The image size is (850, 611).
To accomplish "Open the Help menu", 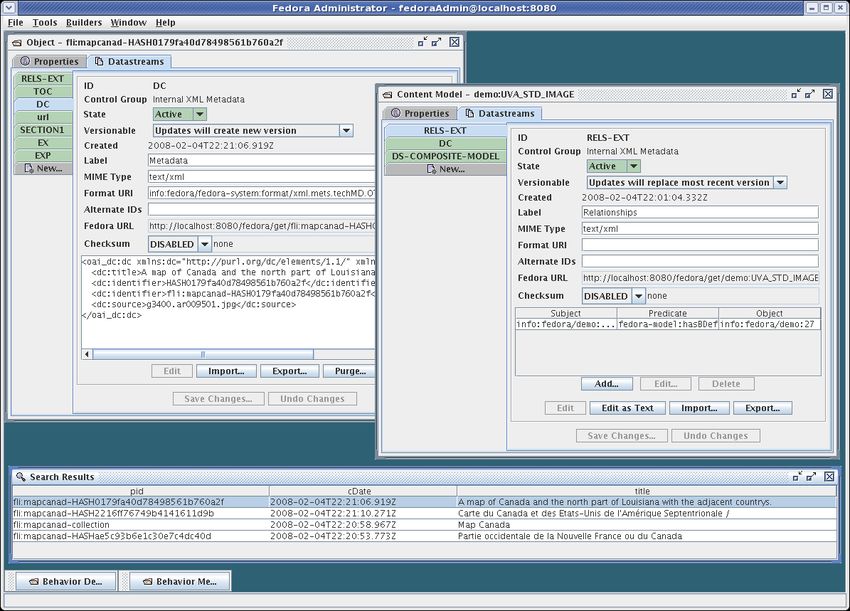I will (x=165, y=22).
